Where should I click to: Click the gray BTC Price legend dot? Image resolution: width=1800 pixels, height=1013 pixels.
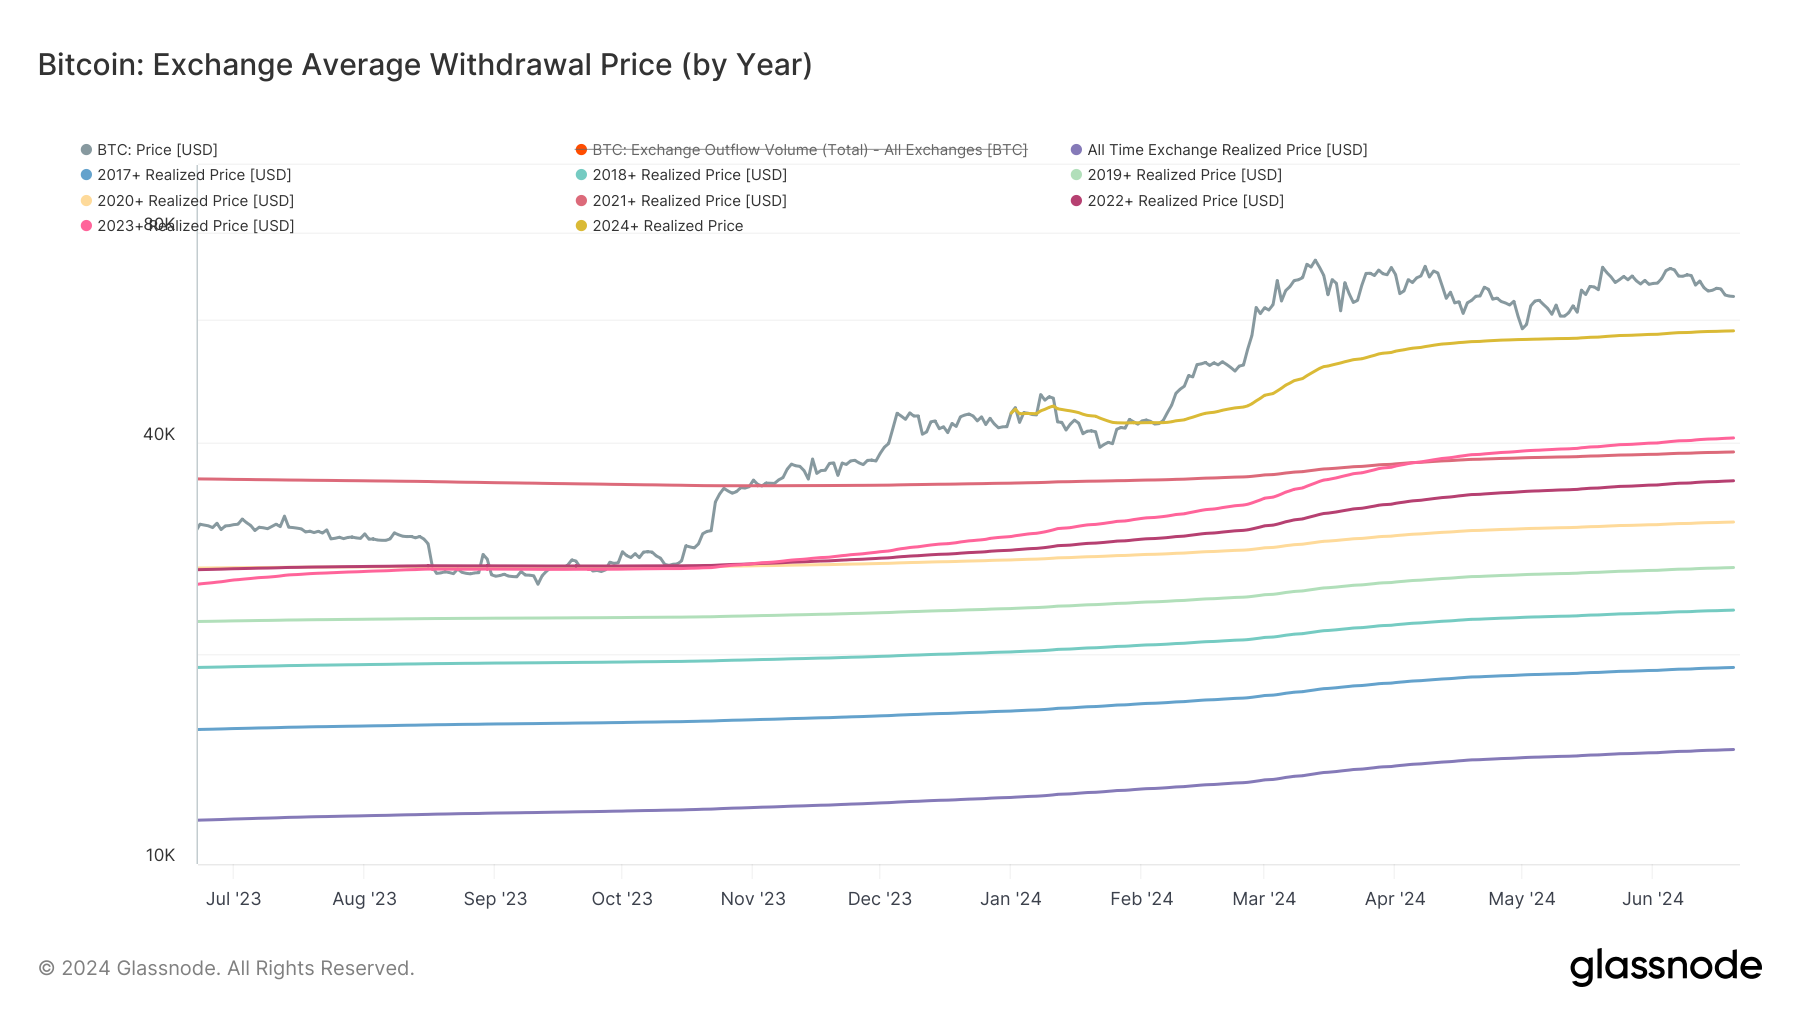point(87,150)
